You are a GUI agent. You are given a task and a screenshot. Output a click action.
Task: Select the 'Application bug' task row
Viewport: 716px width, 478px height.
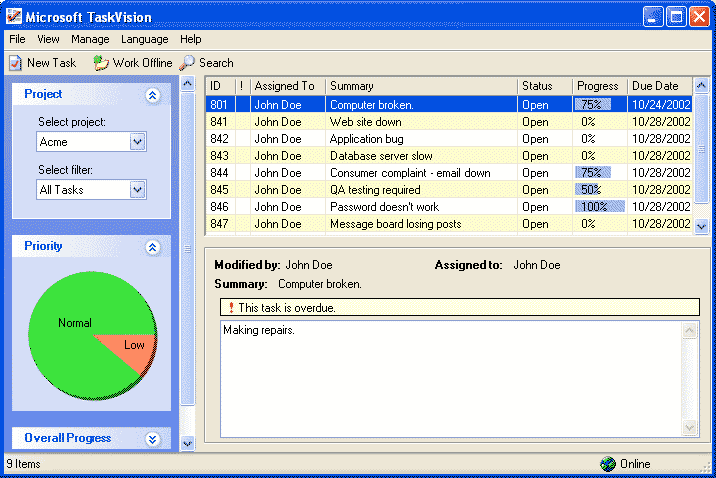tap(449, 139)
